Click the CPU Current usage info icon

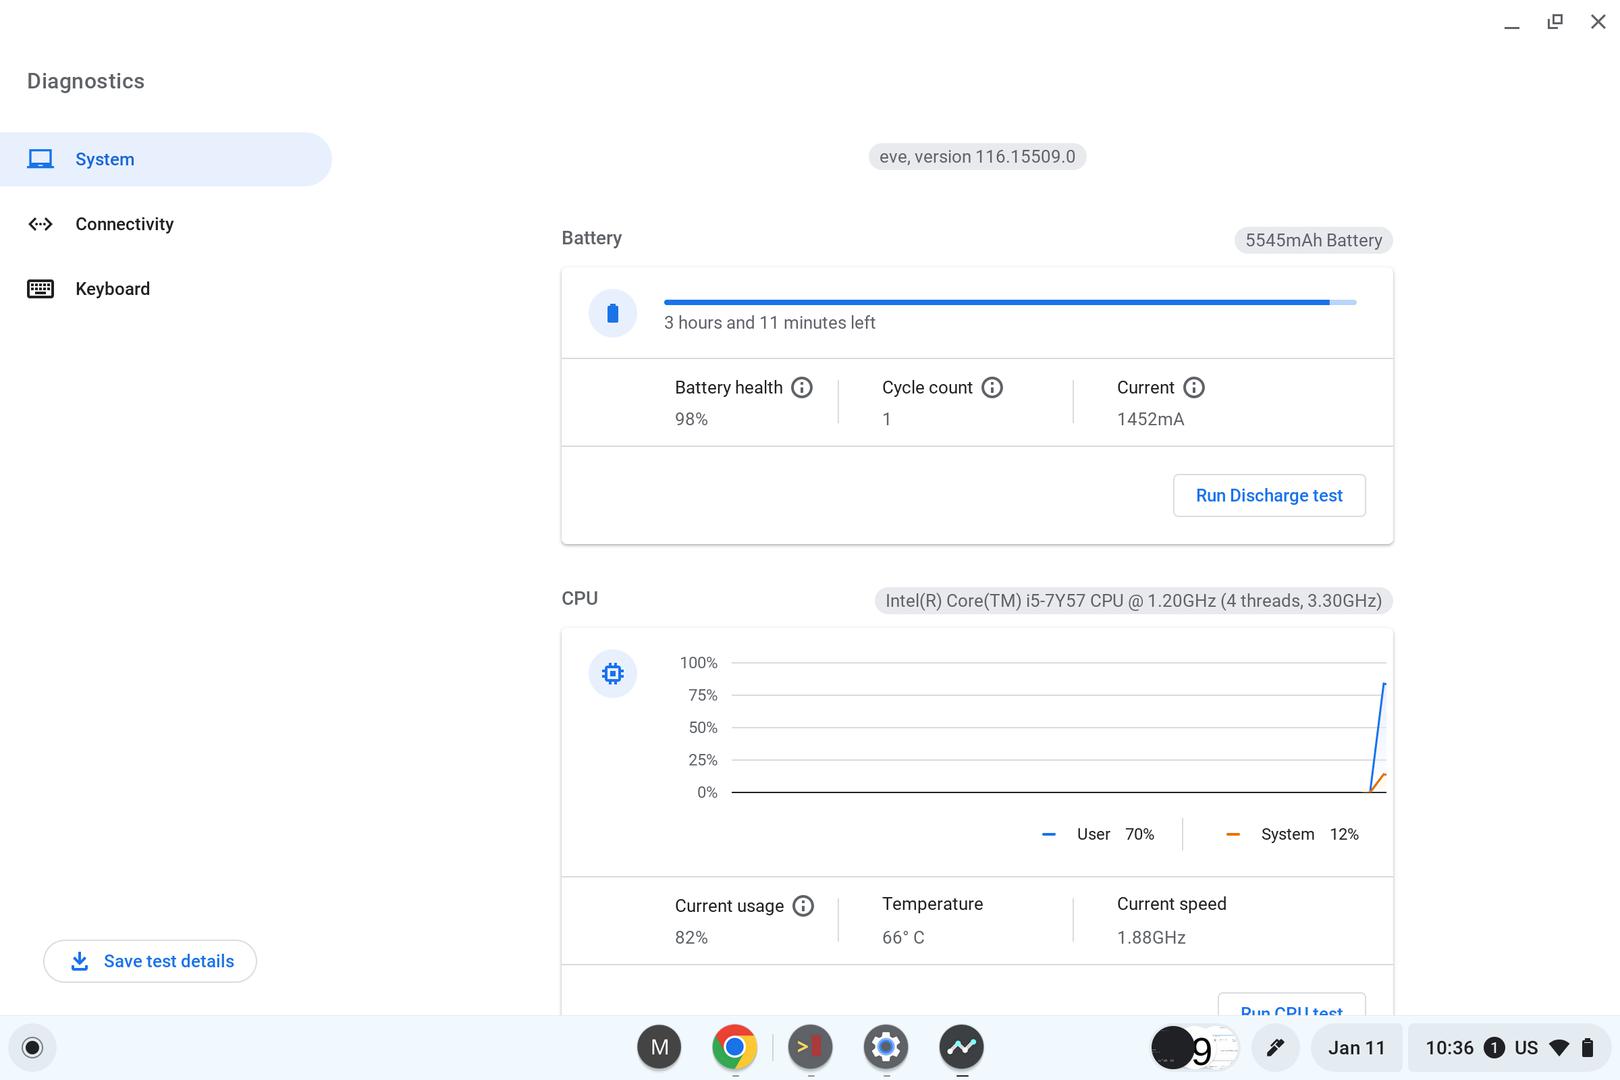point(803,906)
